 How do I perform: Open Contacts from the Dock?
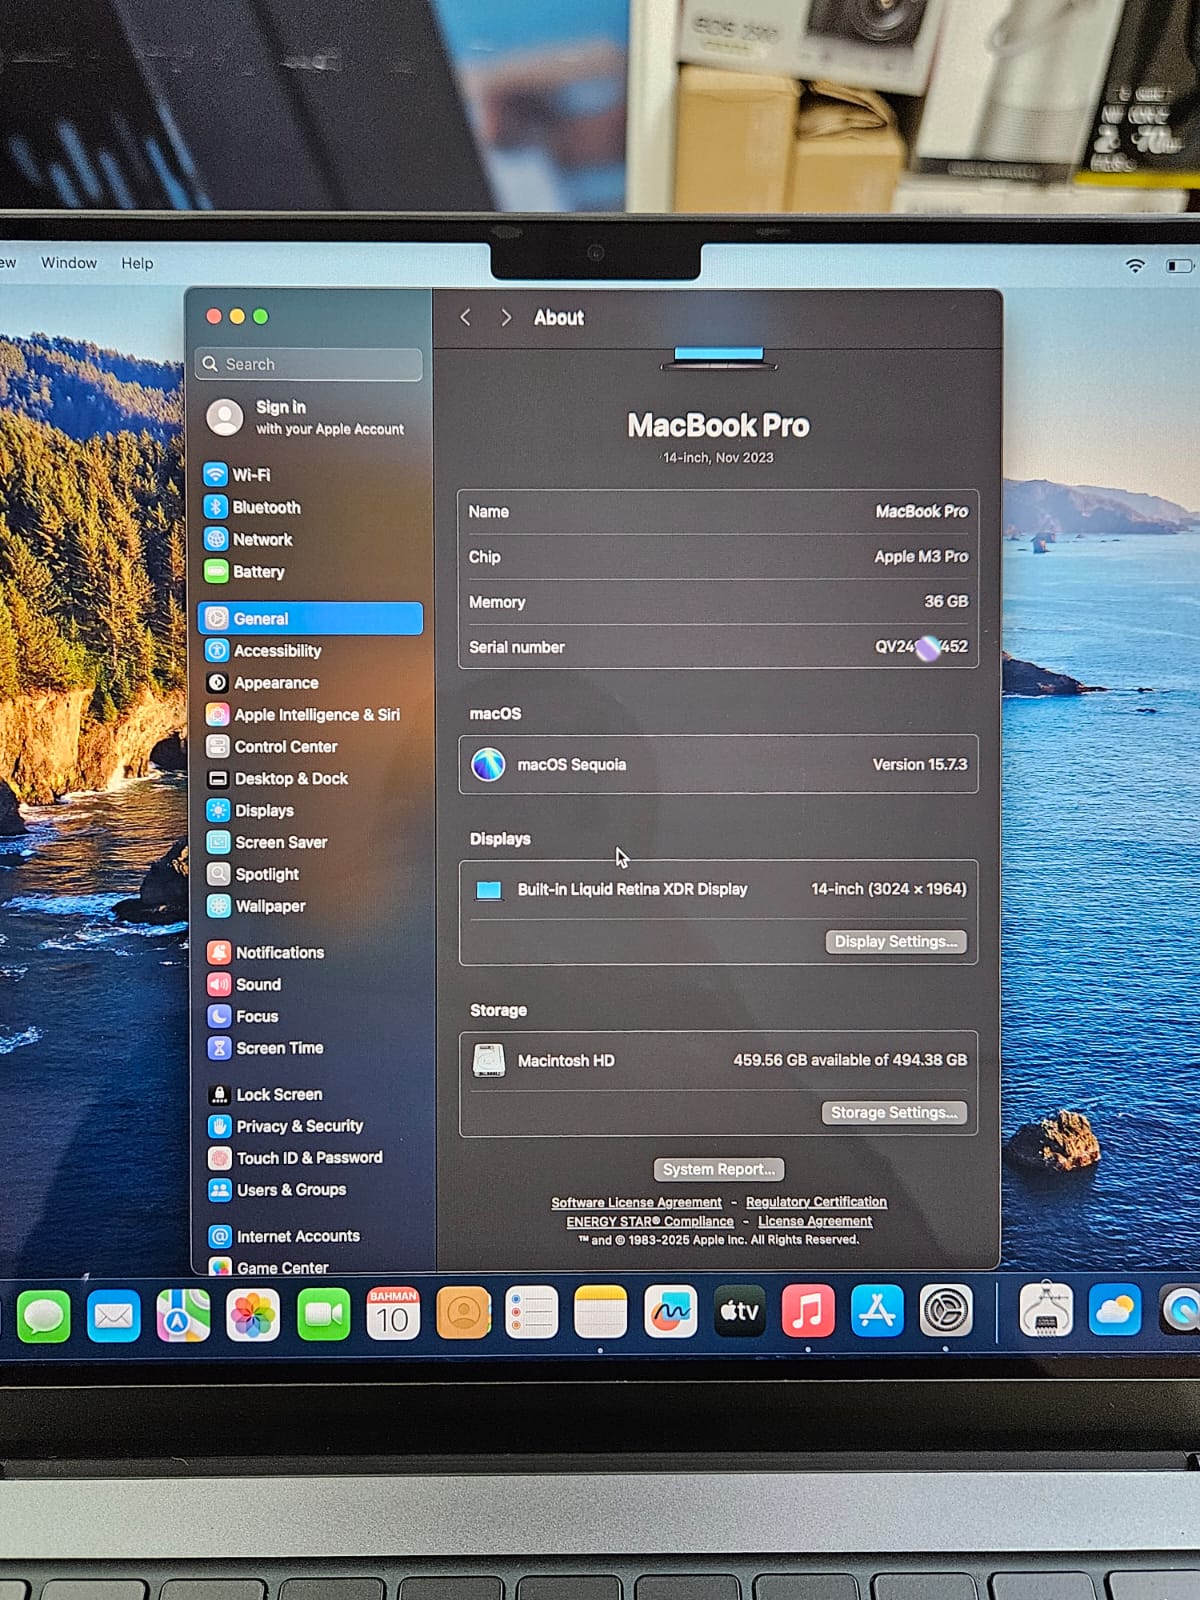point(463,1313)
